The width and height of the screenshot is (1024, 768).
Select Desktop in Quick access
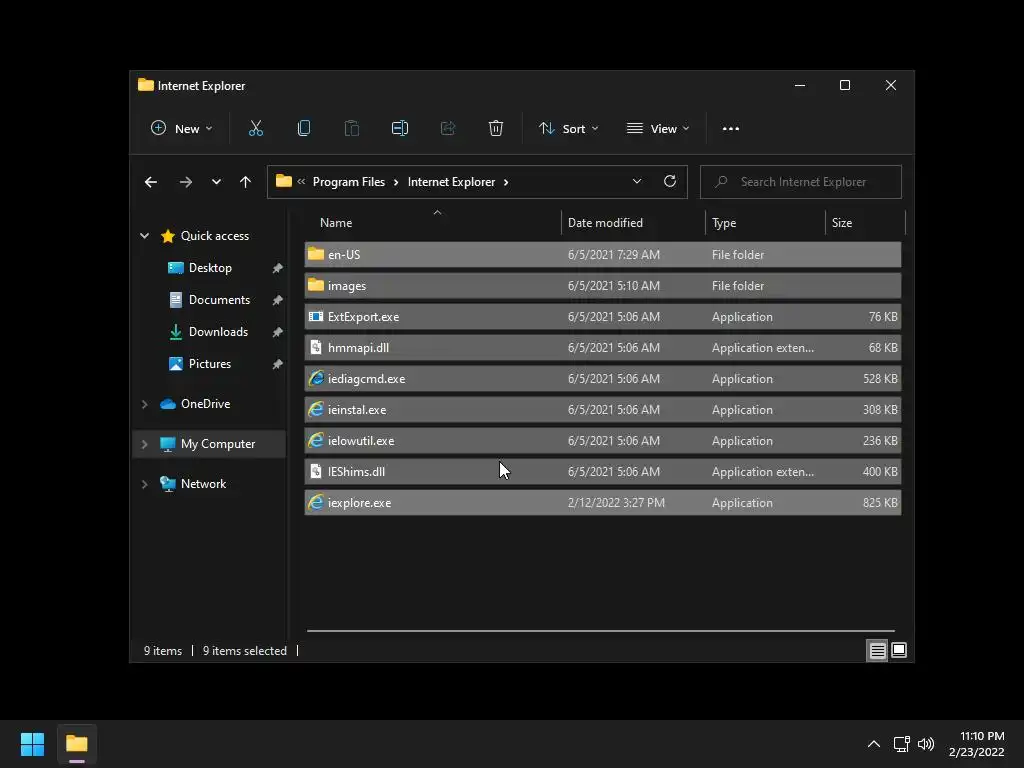coord(210,268)
